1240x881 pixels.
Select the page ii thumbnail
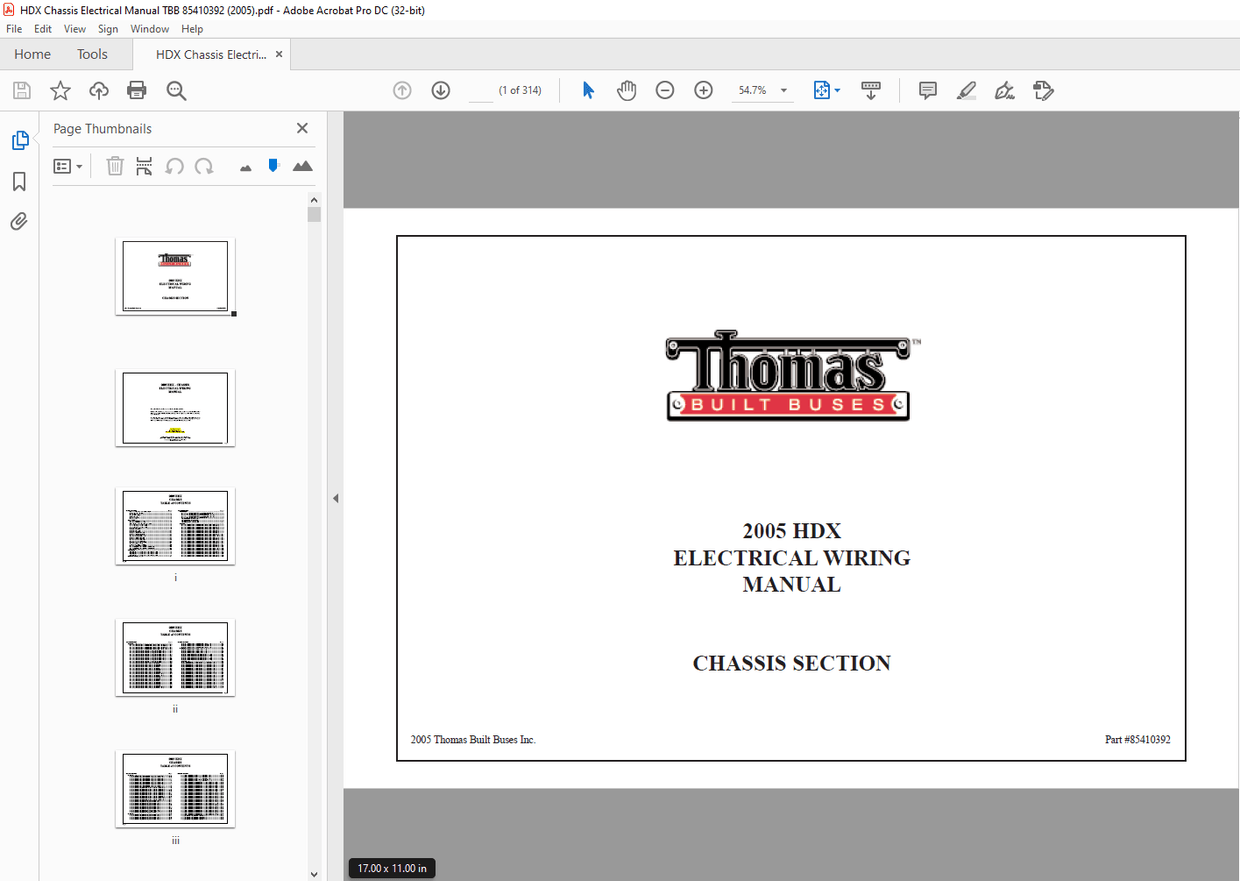[175, 657]
